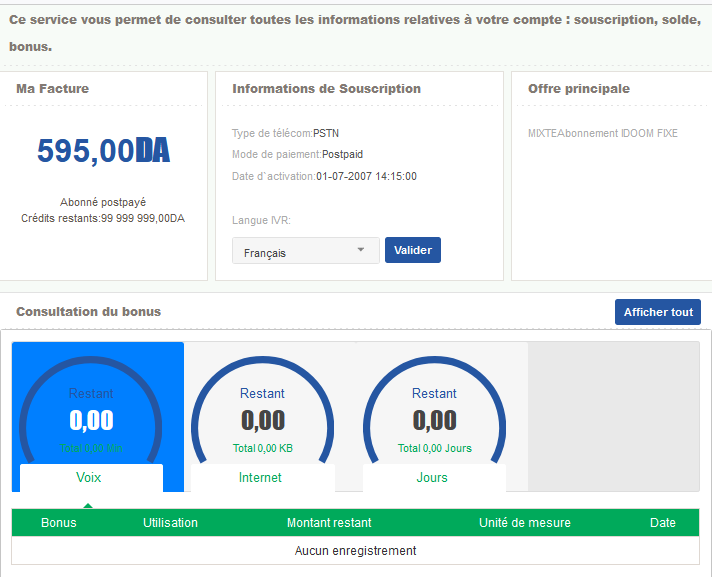Click the Unité de mesure column header
Viewport: 712px width, 577px height.
point(525,523)
